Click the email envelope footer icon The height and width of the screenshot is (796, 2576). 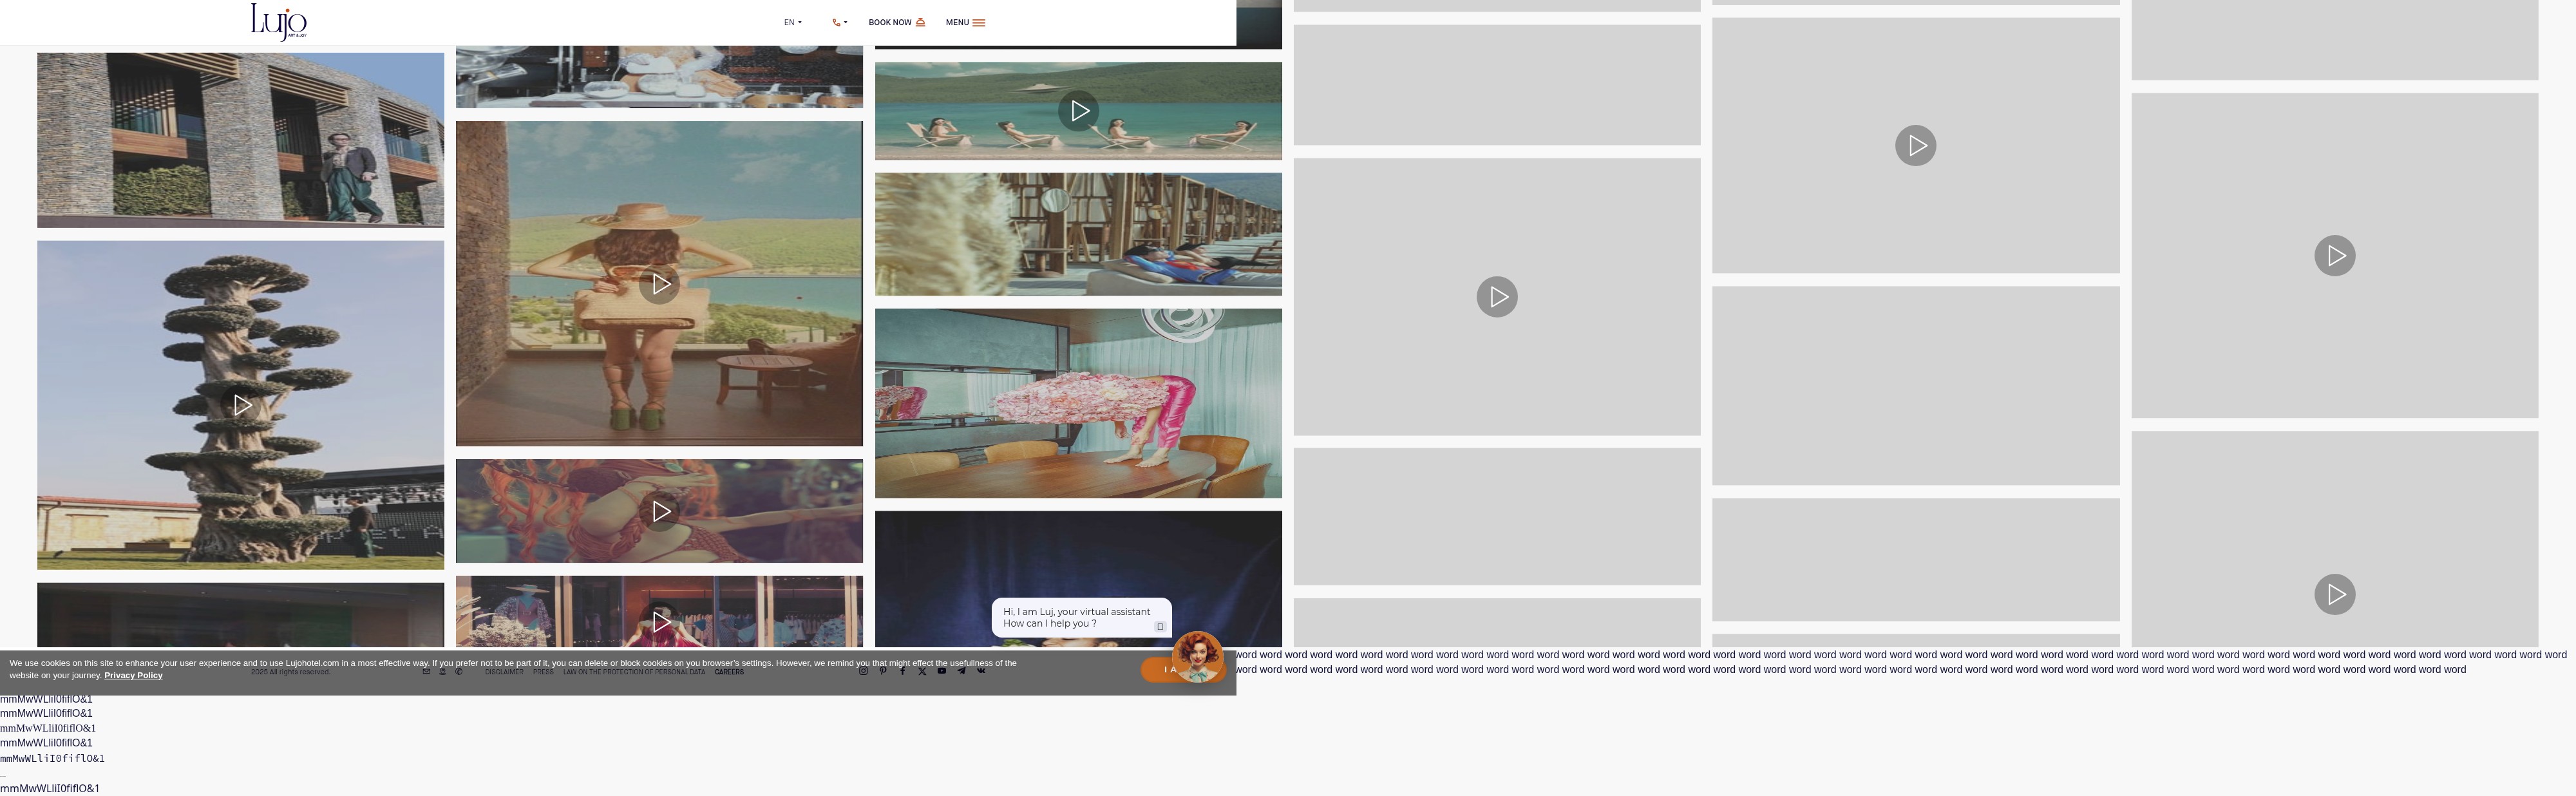[x=426, y=671]
